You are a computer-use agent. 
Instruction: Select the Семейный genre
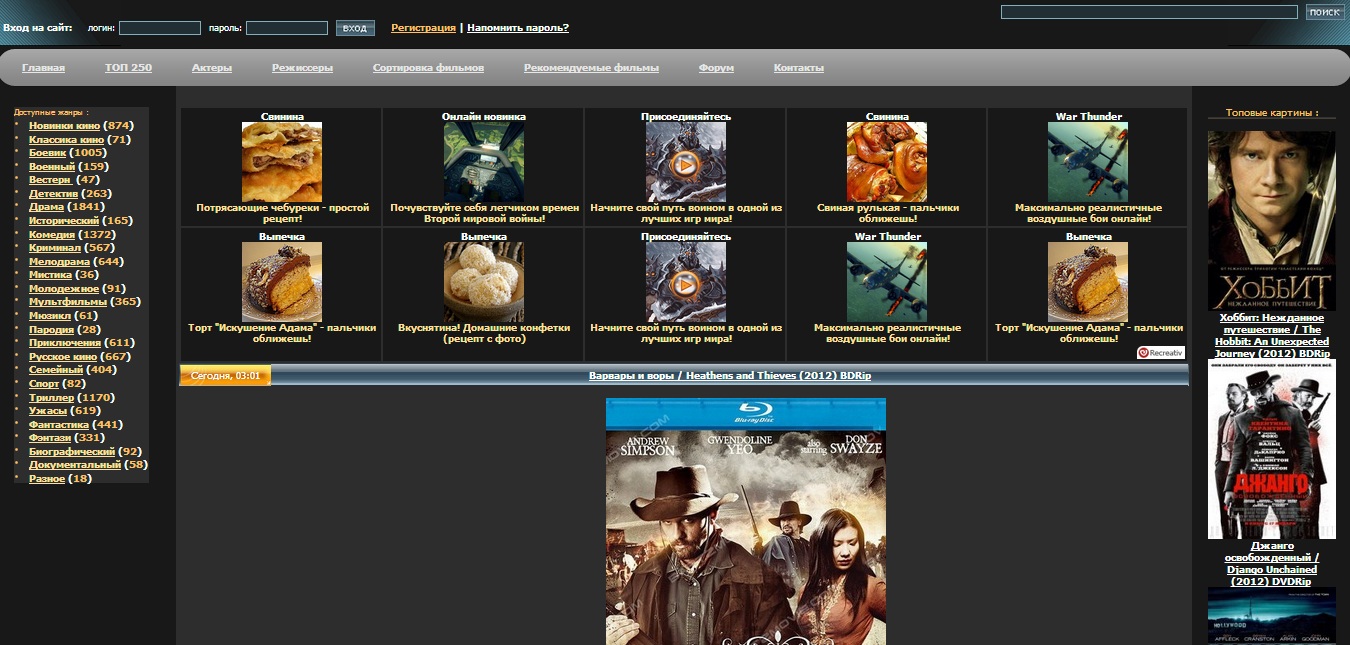56,369
